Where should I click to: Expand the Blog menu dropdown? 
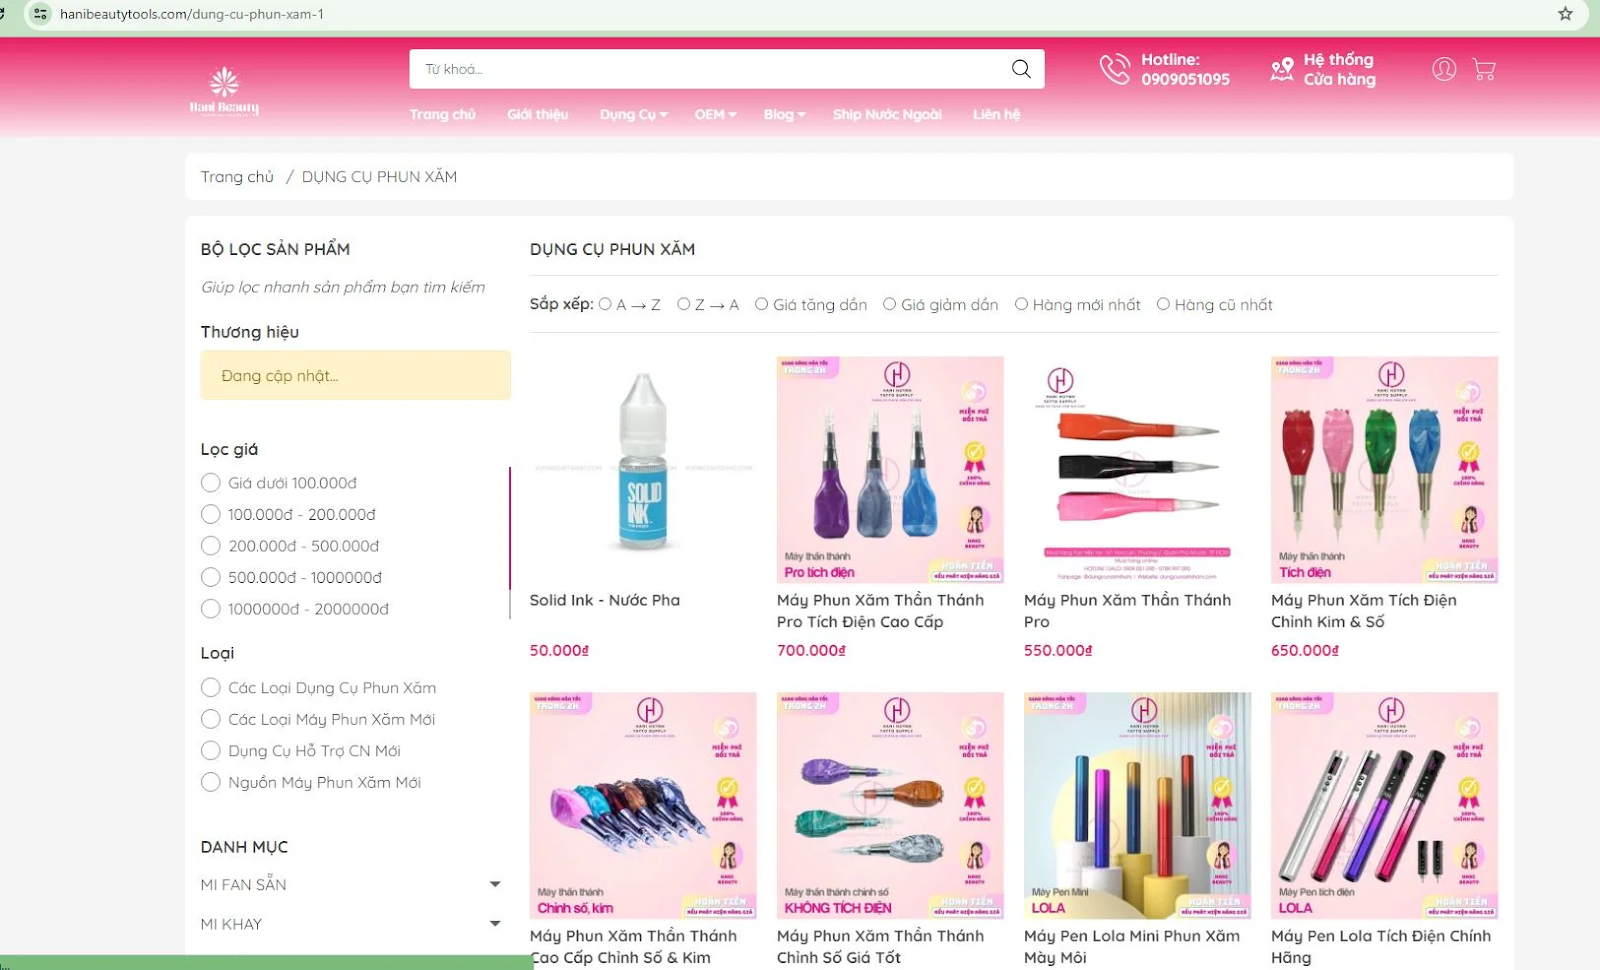[x=784, y=114]
